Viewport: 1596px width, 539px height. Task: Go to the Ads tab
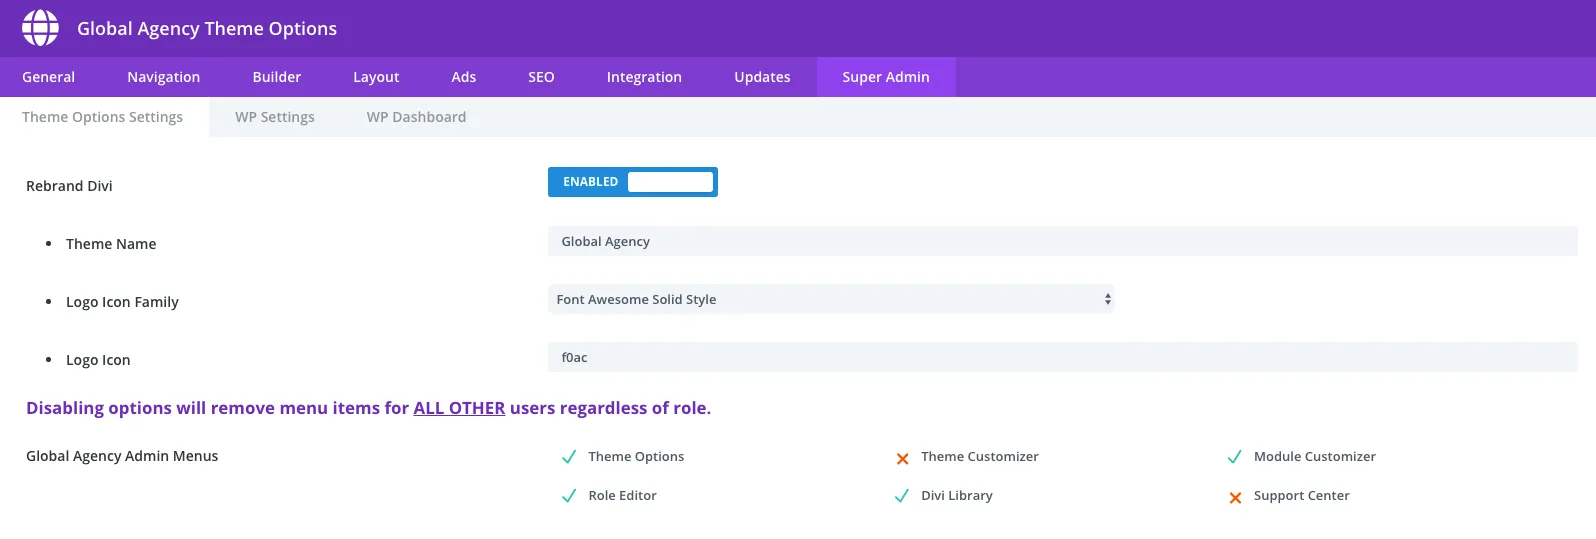[463, 77]
